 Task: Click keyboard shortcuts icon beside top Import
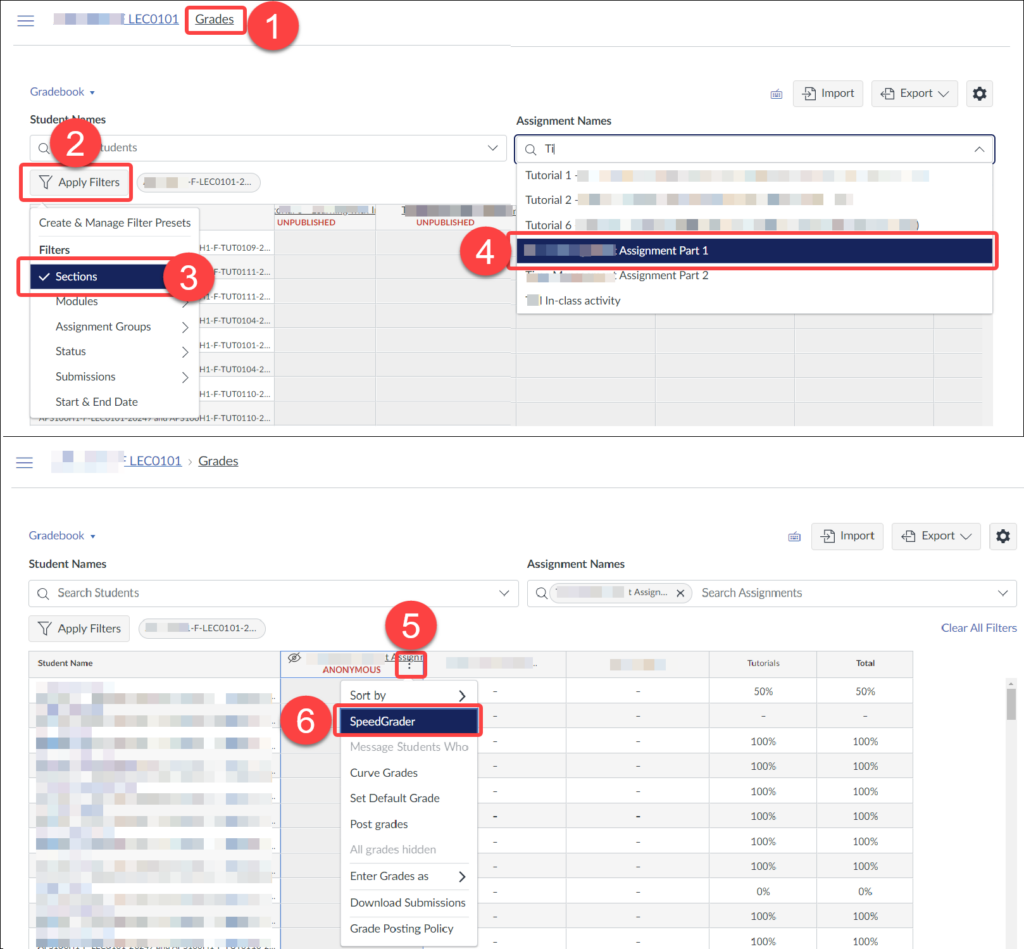click(776, 95)
